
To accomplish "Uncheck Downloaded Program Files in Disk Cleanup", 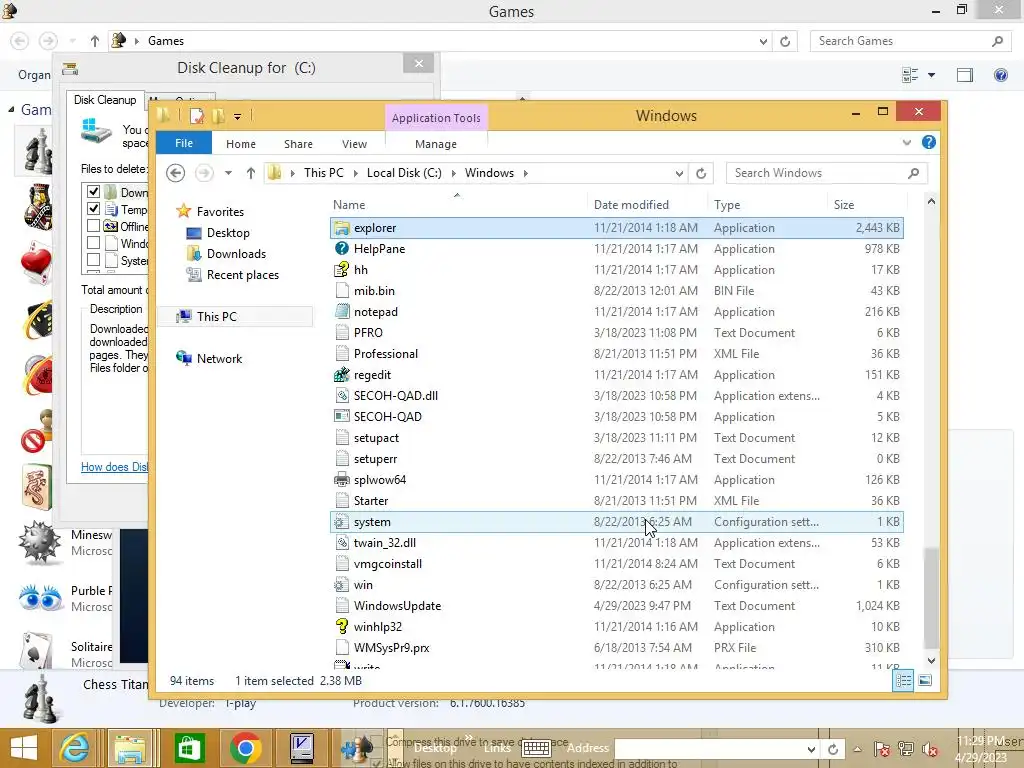I will (93, 191).
